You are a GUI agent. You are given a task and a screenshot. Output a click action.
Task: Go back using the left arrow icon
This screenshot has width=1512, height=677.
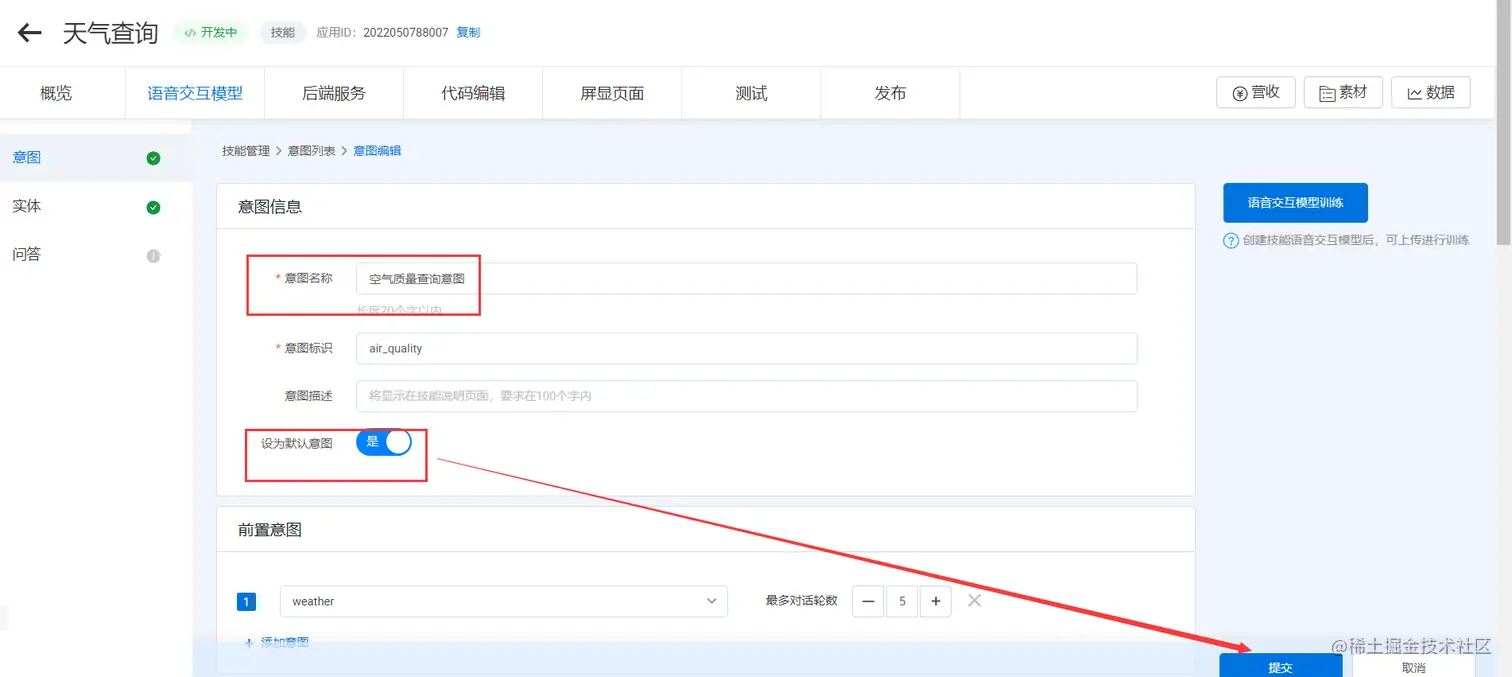pyautogui.click(x=29, y=33)
